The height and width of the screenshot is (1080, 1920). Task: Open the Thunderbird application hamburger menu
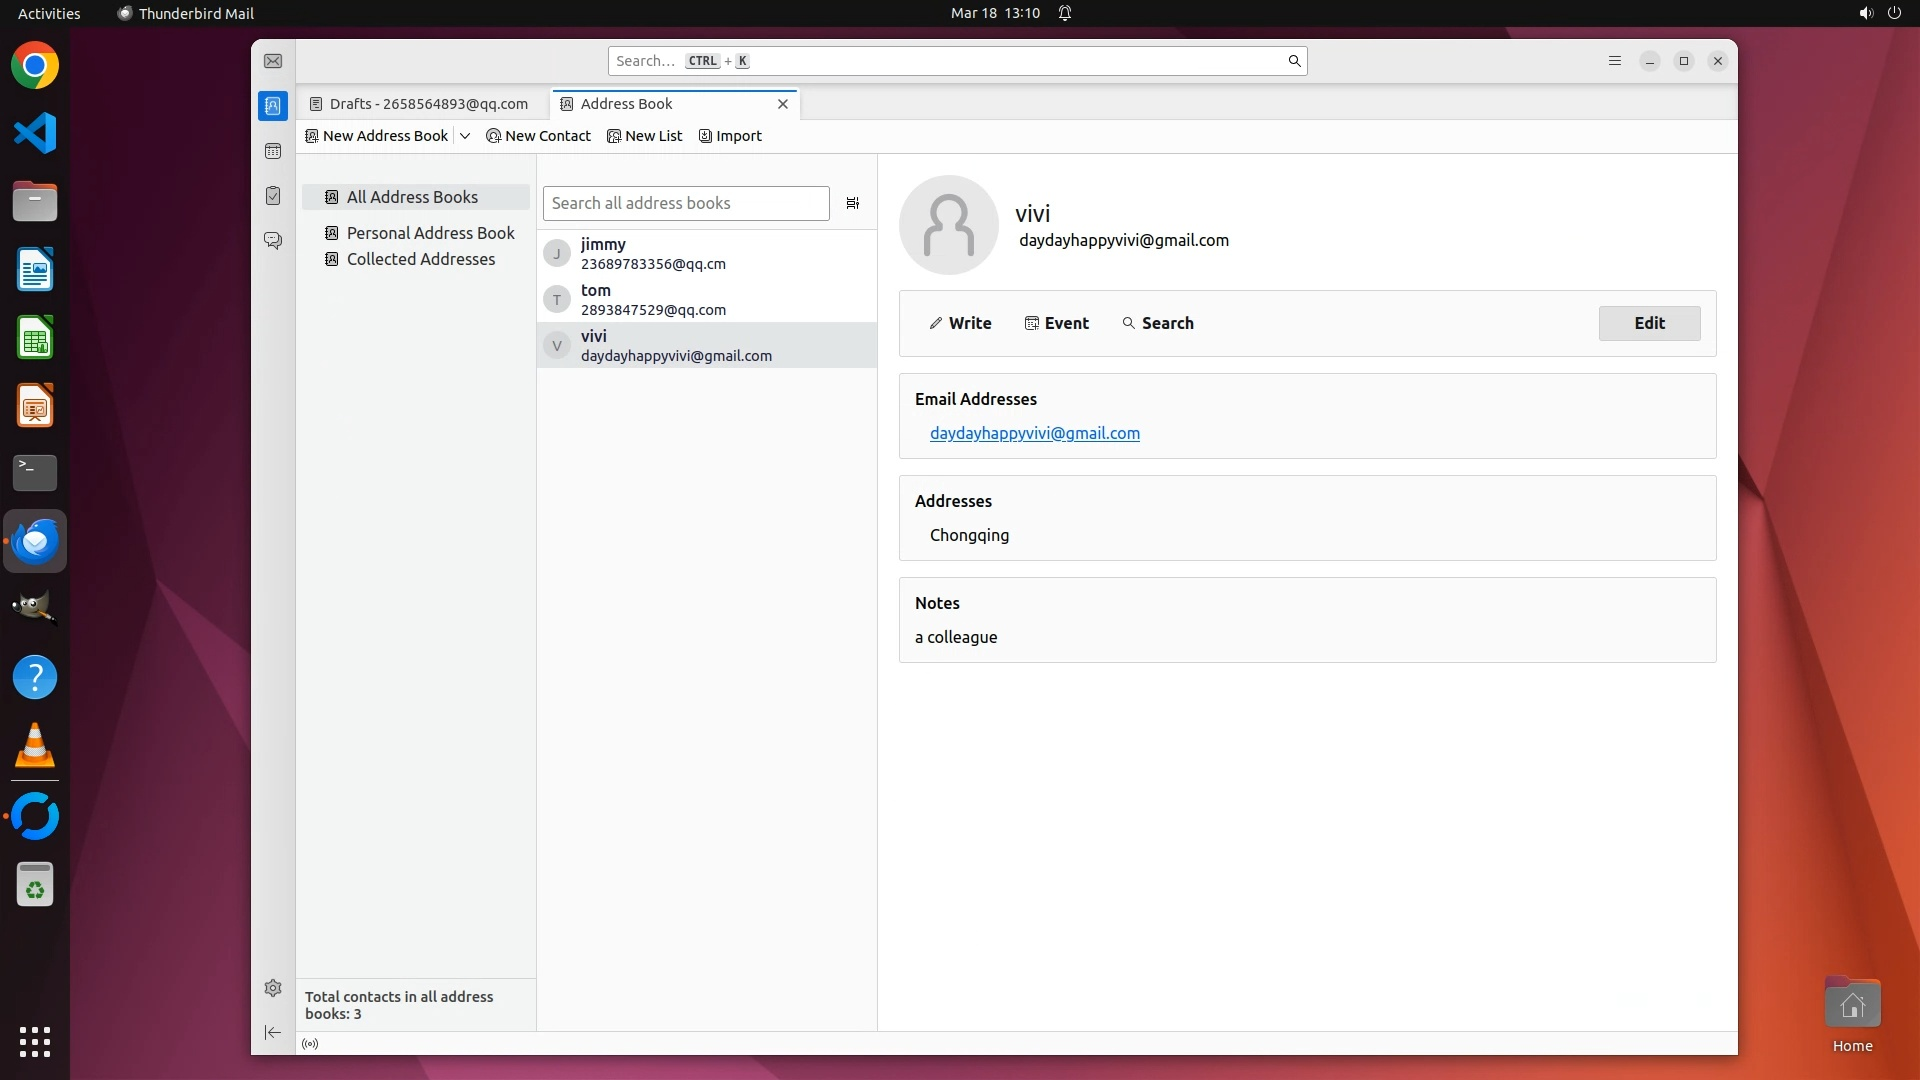[1614, 61]
